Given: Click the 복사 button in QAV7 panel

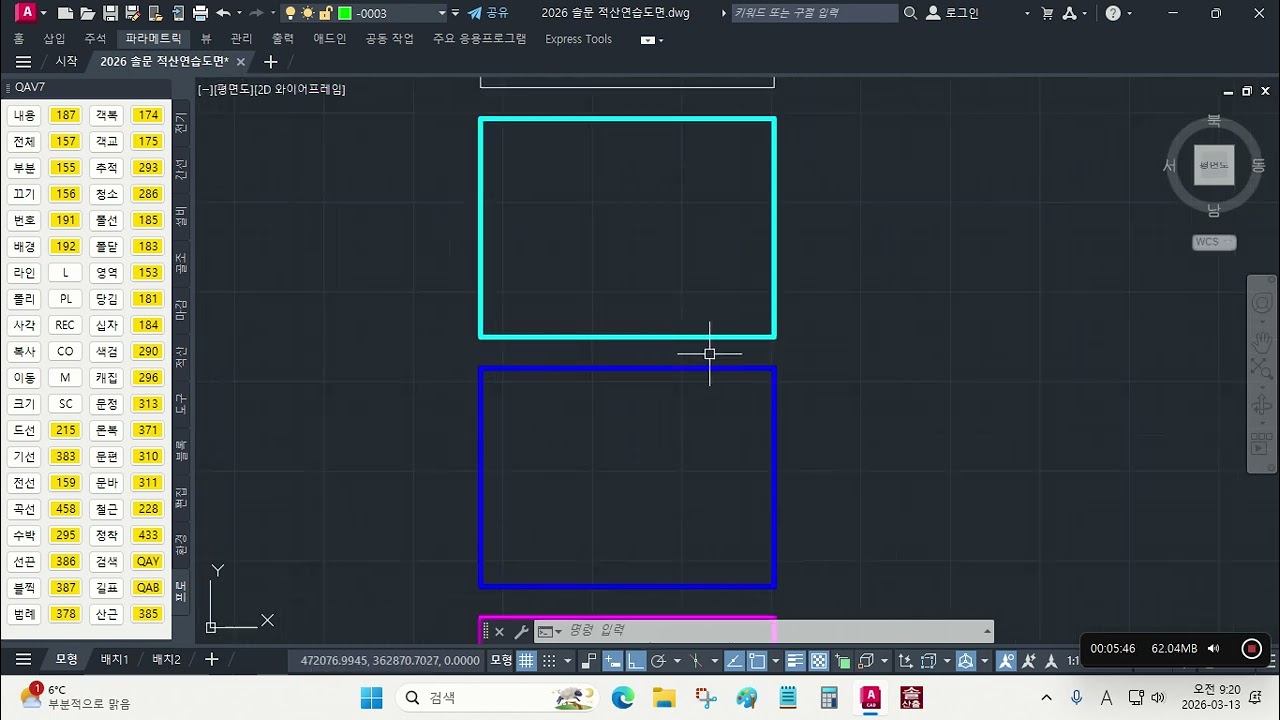Looking at the screenshot, I should click(x=25, y=351).
